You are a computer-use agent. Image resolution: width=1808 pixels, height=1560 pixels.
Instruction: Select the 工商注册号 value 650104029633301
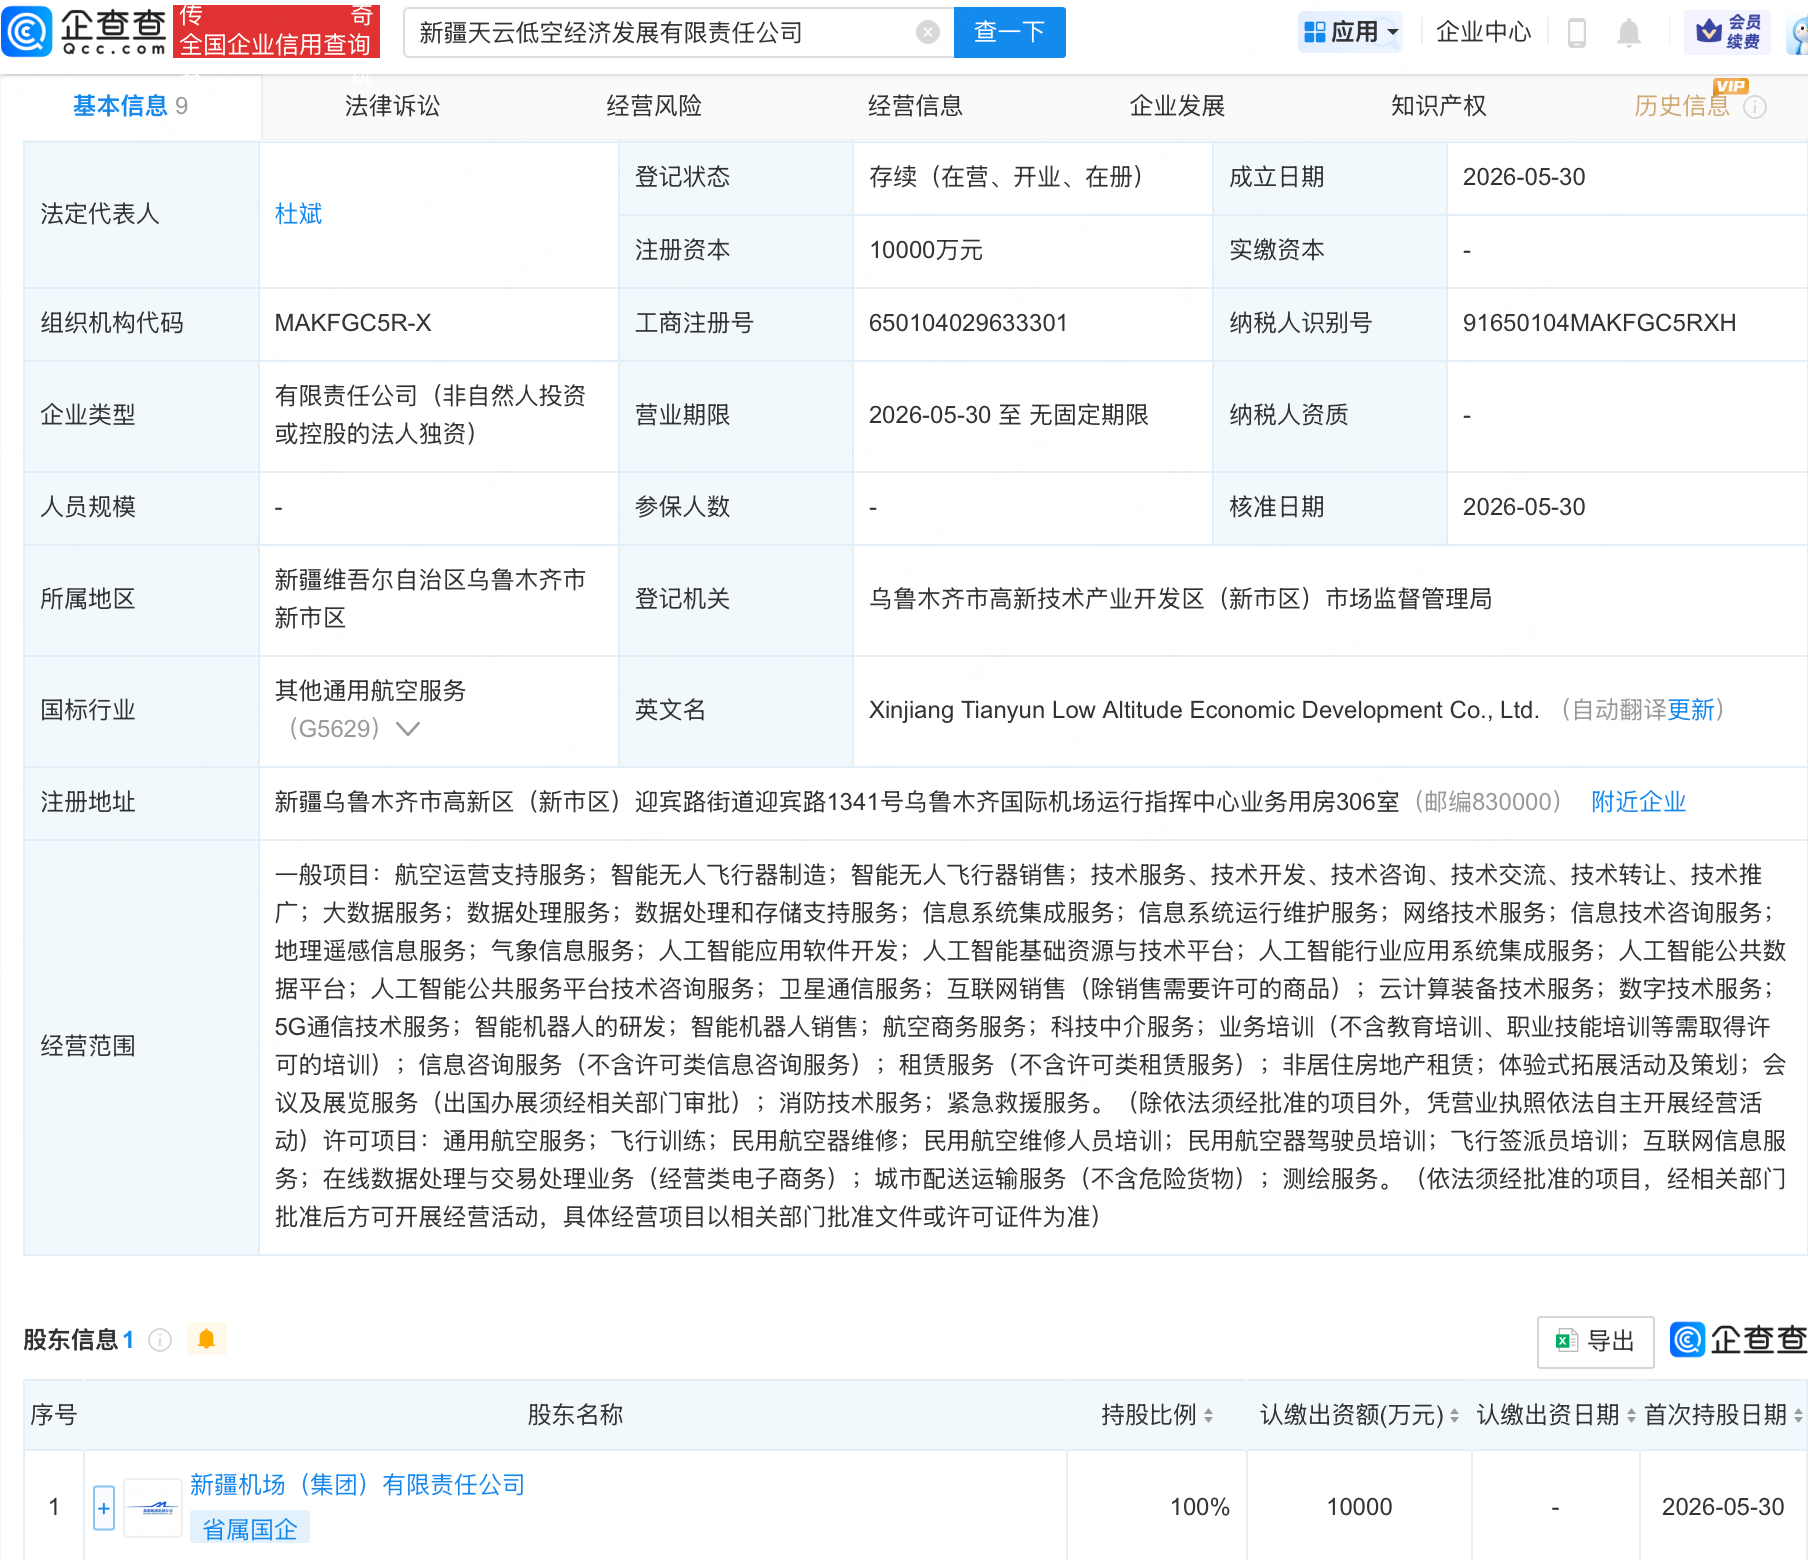tap(968, 323)
